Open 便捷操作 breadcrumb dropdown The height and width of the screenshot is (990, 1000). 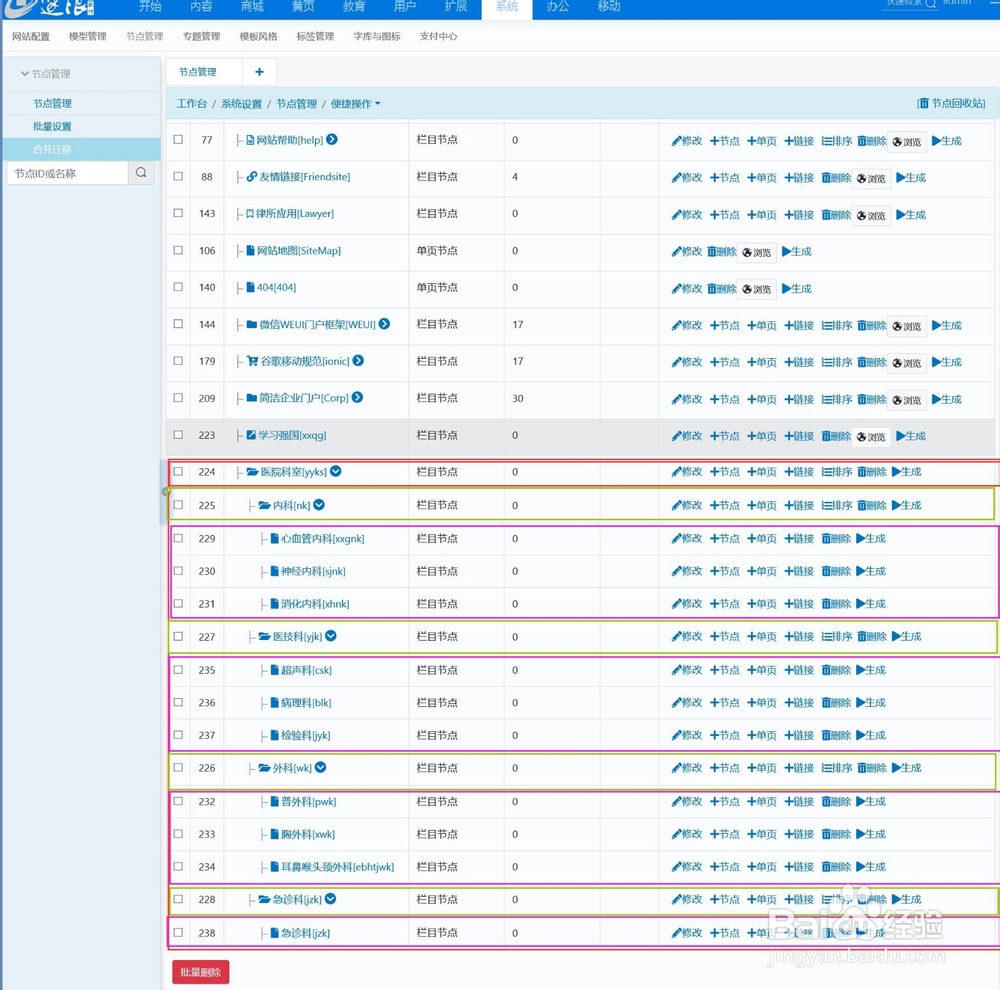click(355, 103)
